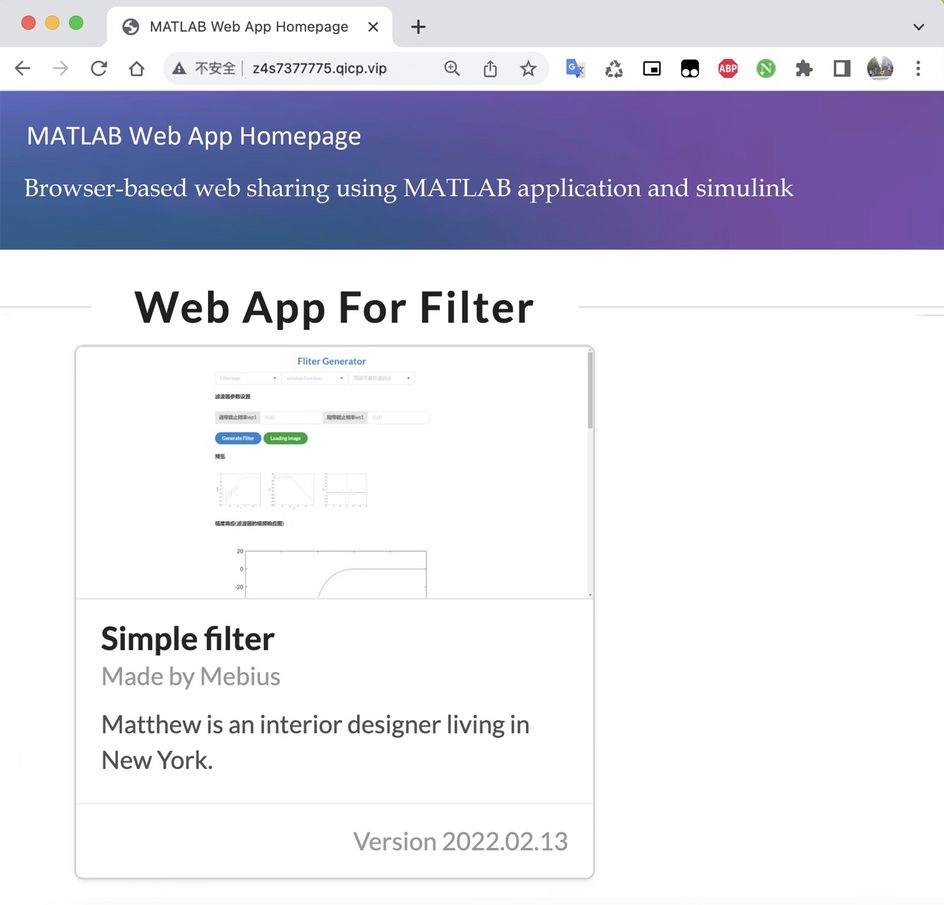The height and width of the screenshot is (905, 944).
Task: Go to the browser home page
Action: point(137,68)
